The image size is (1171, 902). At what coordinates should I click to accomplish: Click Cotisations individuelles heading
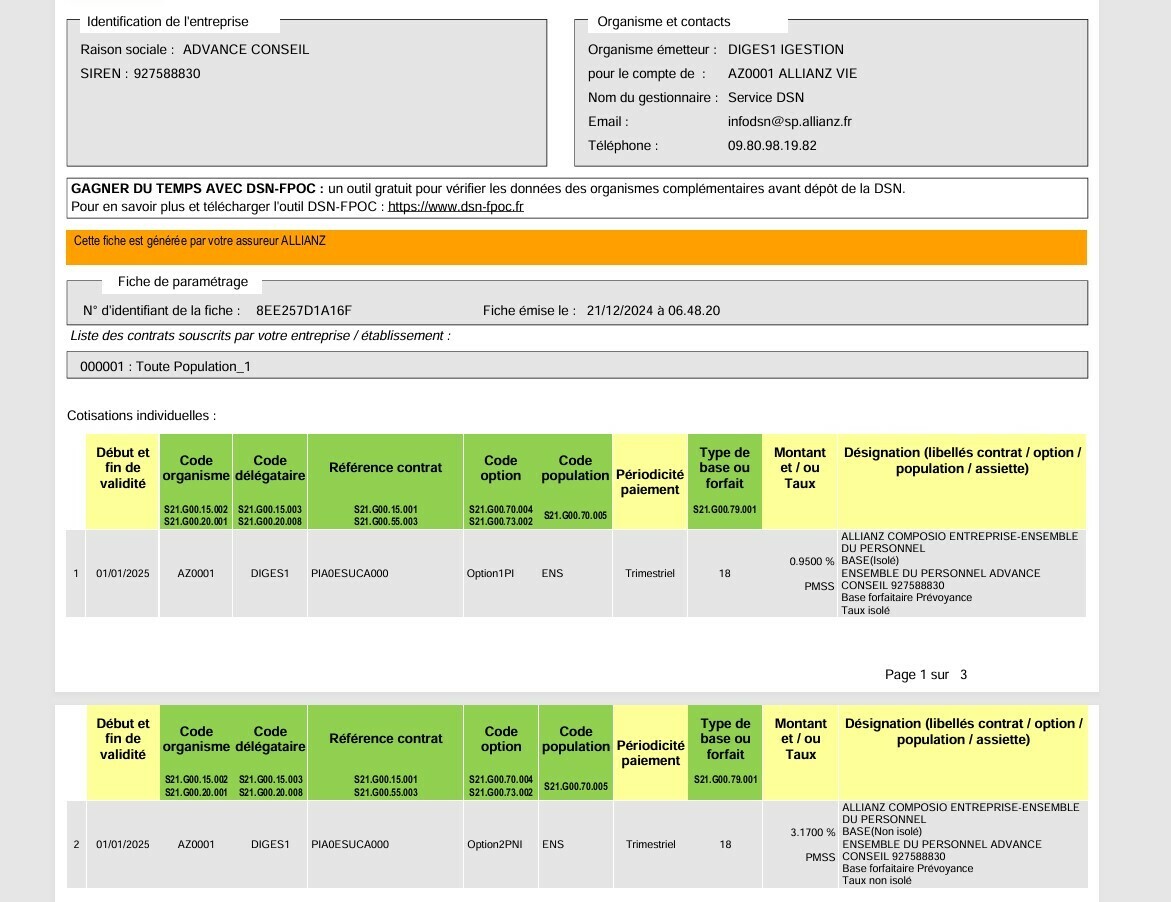tap(141, 416)
